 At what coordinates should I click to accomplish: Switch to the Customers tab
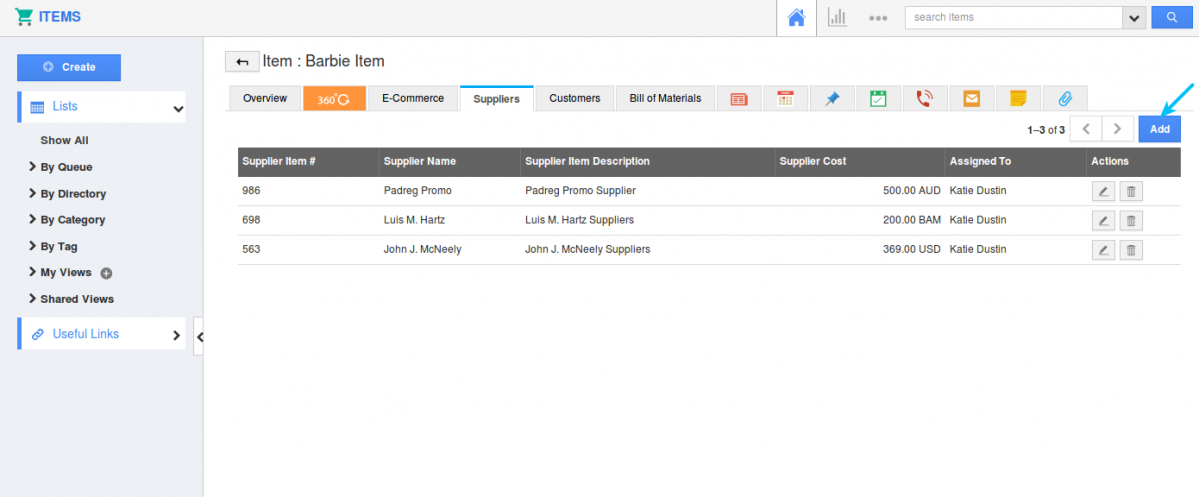tap(575, 99)
